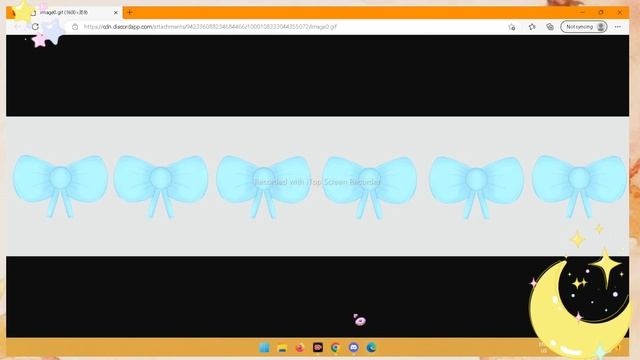The height and width of the screenshot is (360, 640).
Task: Click the site info lock icon
Action: point(75,27)
